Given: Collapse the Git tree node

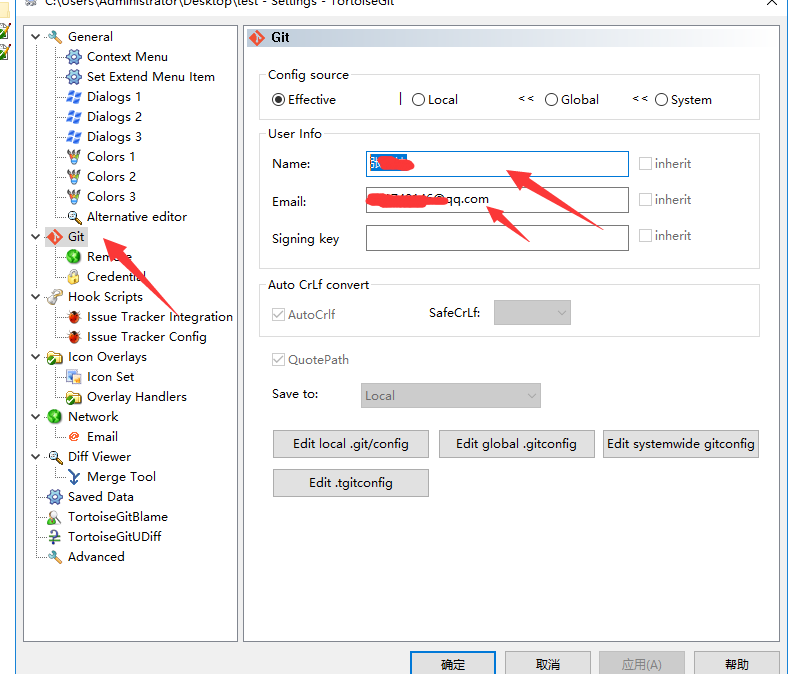Looking at the screenshot, I should click(x=35, y=237).
